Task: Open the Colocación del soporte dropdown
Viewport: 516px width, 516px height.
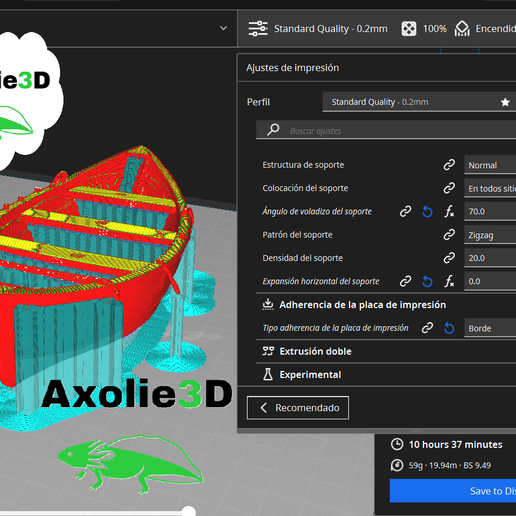Action: [x=490, y=188]
